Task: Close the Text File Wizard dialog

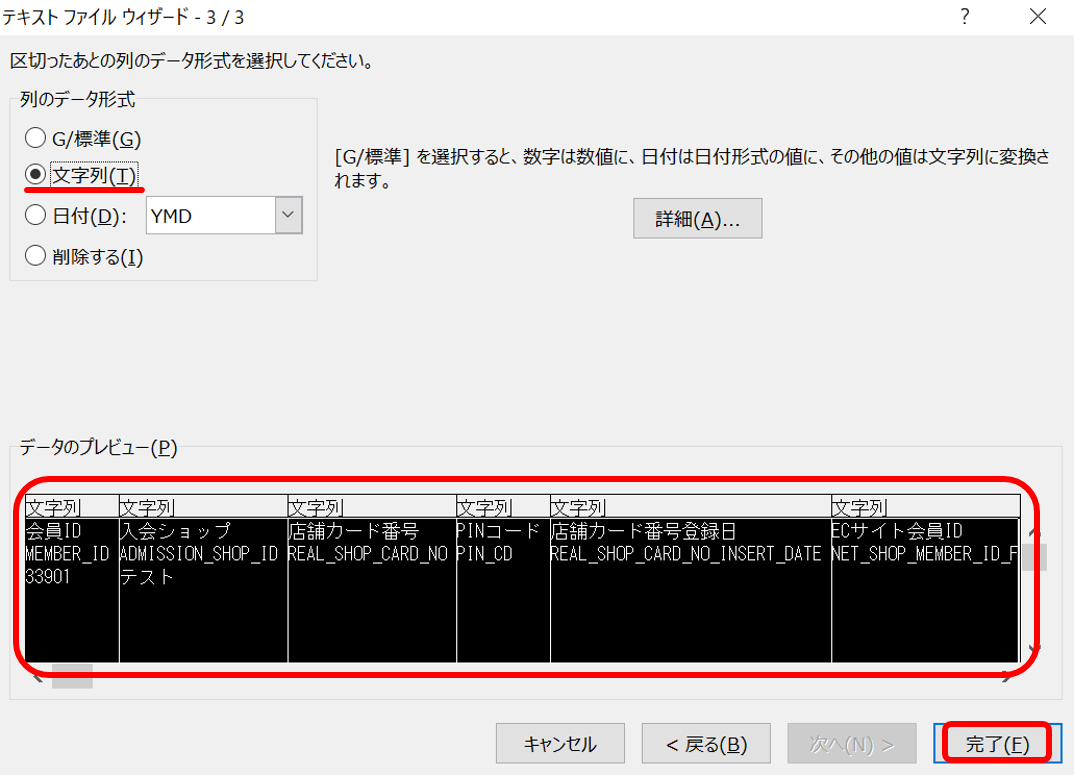Action: click(1038, 17)
